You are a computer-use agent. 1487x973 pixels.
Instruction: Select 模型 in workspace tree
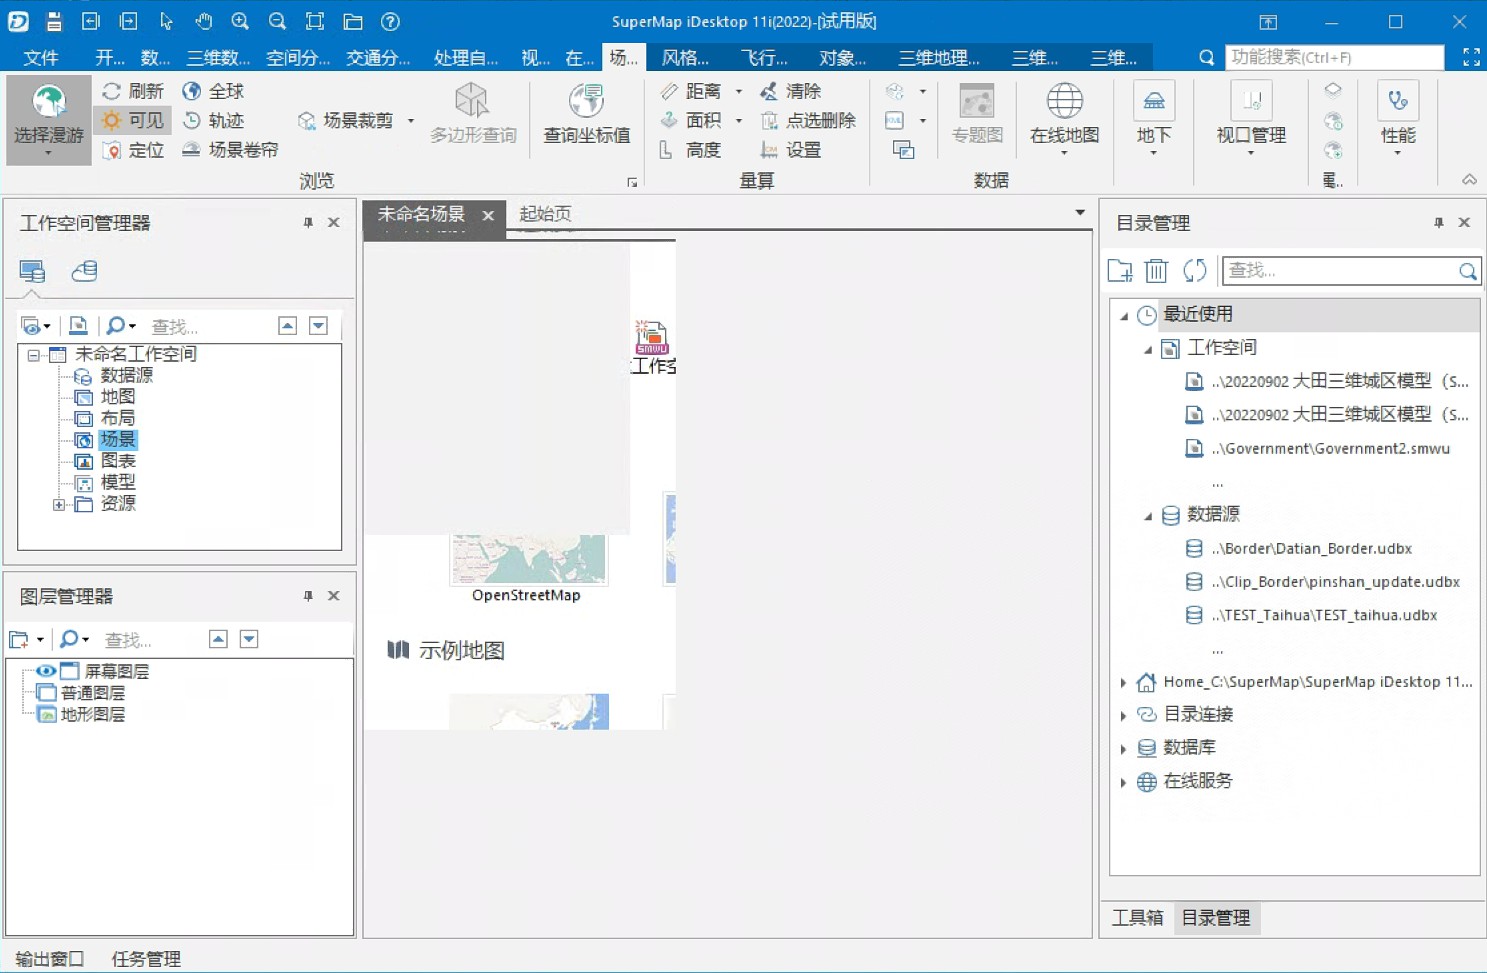(118, 483)
